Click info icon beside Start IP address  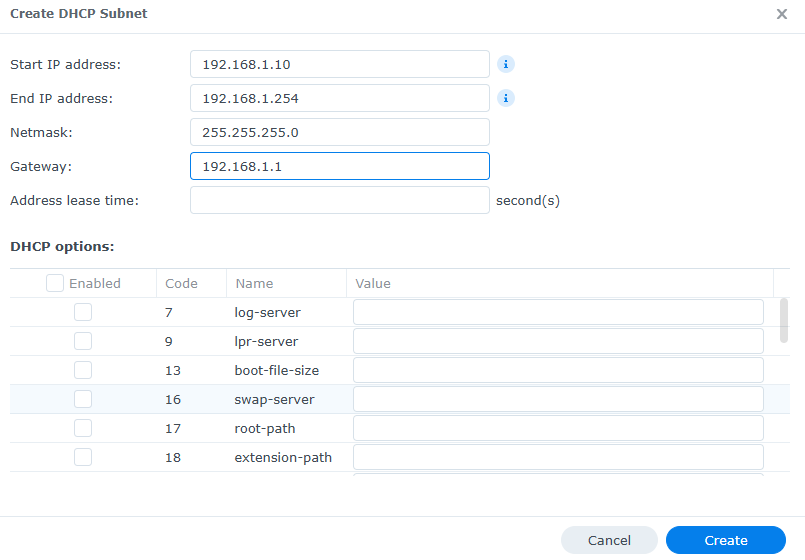coord(506,64)
